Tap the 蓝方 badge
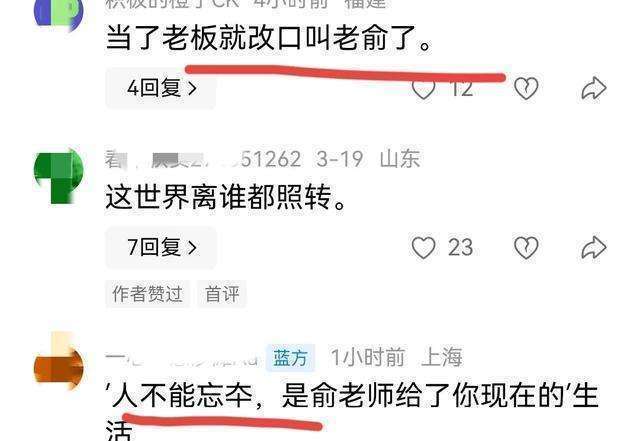This screenshot has width=640, height=441. [x=290, y=358]
